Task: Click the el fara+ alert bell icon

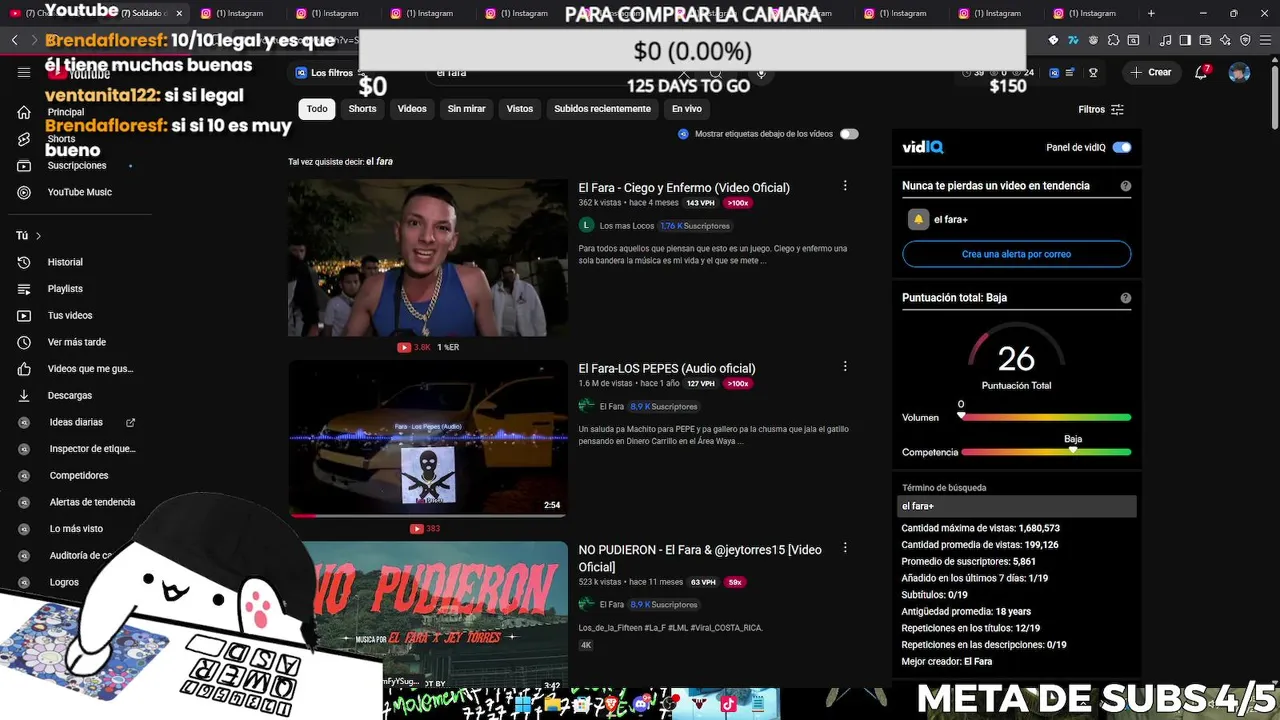Action: point(918,219)
